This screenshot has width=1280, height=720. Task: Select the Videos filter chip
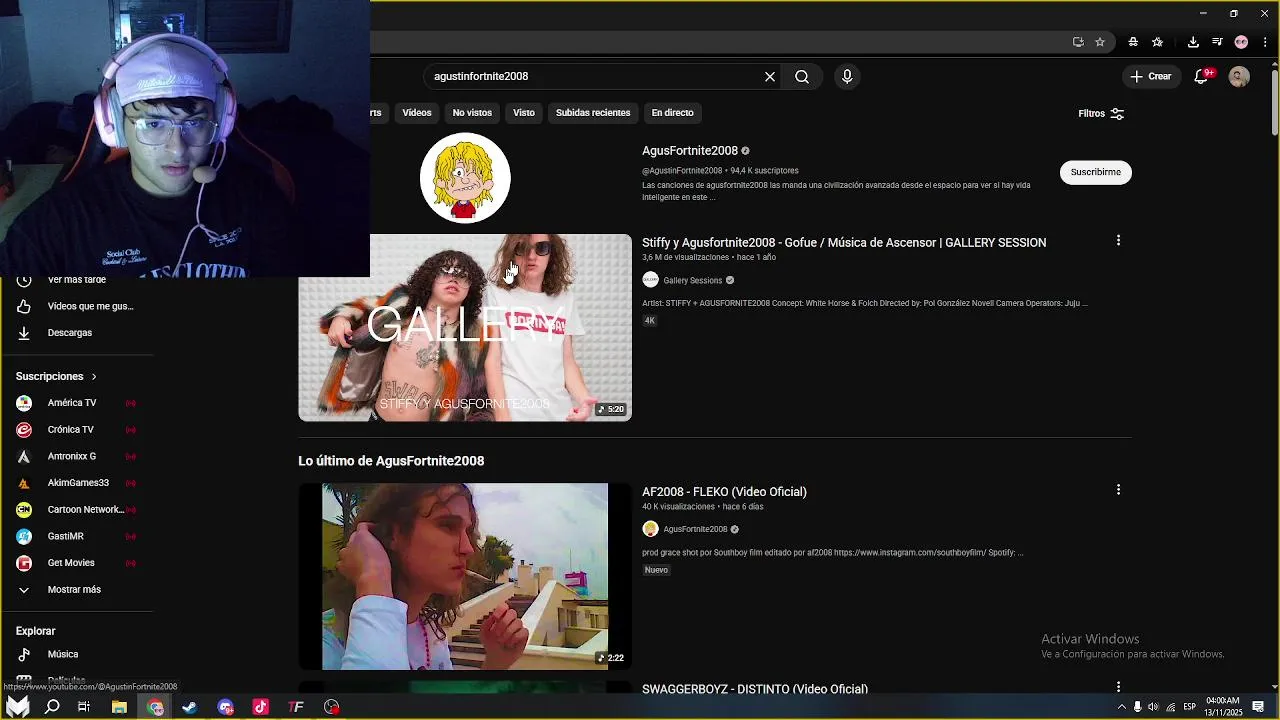click(x=417, y=113)
